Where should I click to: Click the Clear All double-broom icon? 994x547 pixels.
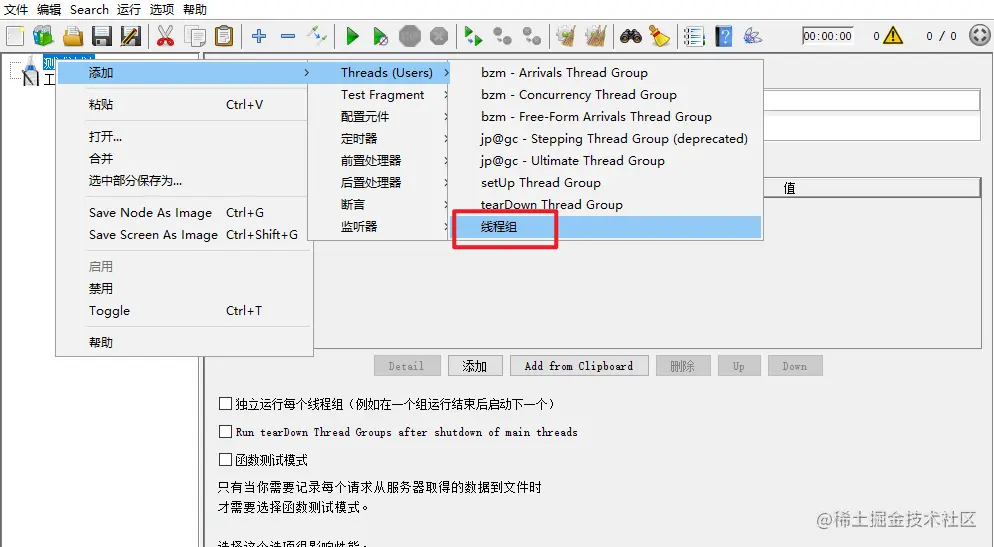click(x=595, y=36)
